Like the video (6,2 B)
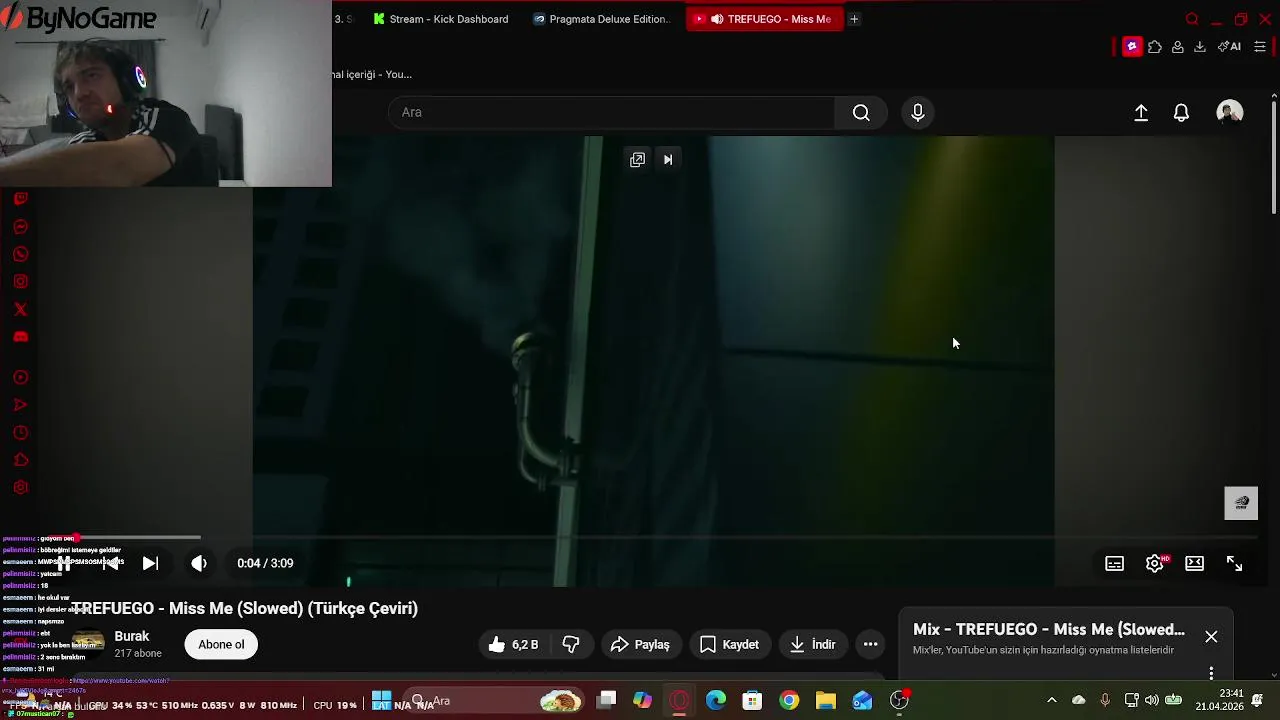This screenshot has height=720, width=1280. [x=514, y=645]
